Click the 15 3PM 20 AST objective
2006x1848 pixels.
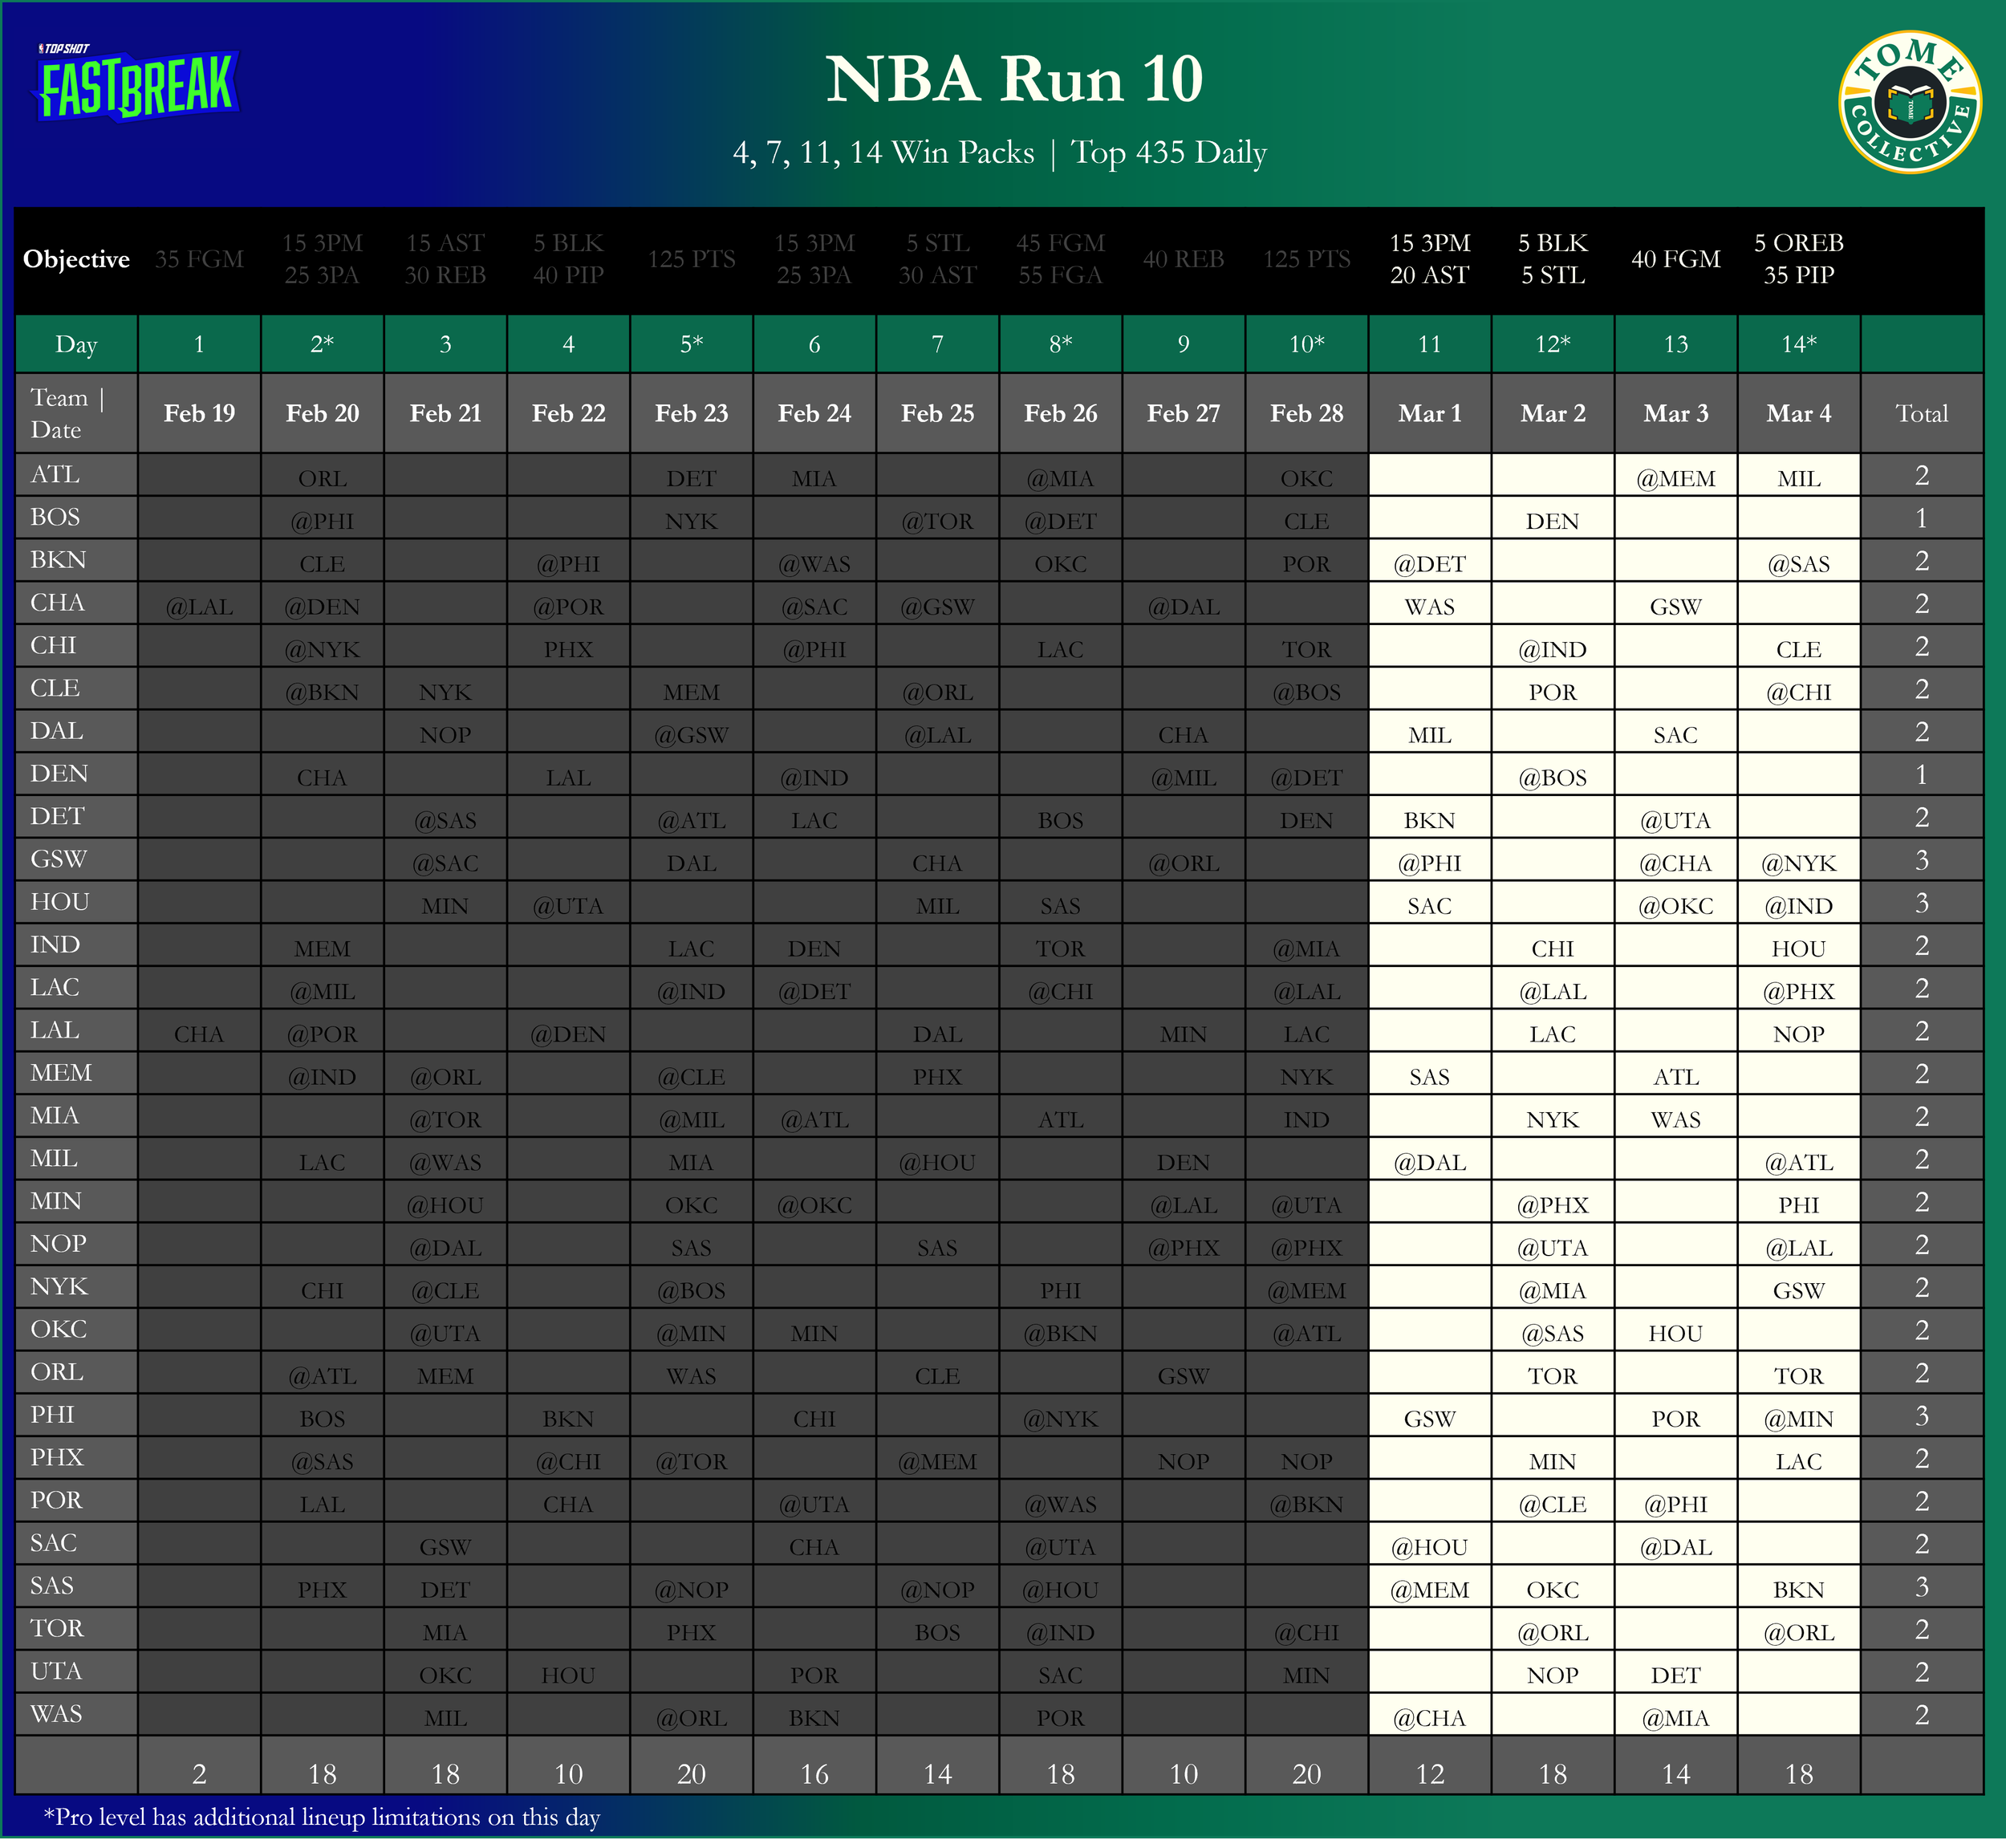pyautogui.click(x=1429, y=259)
